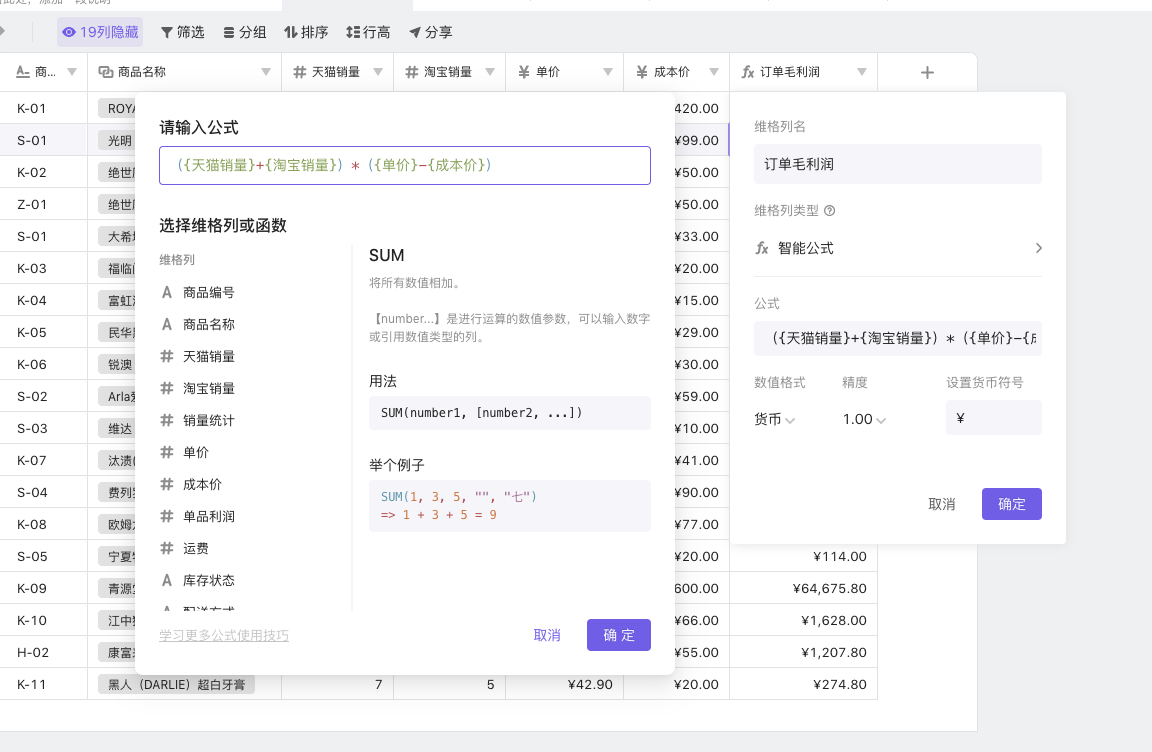Click the 设置货币符号 ¥ input field
Screen dimensions: 1152x752
click(993, 418)
